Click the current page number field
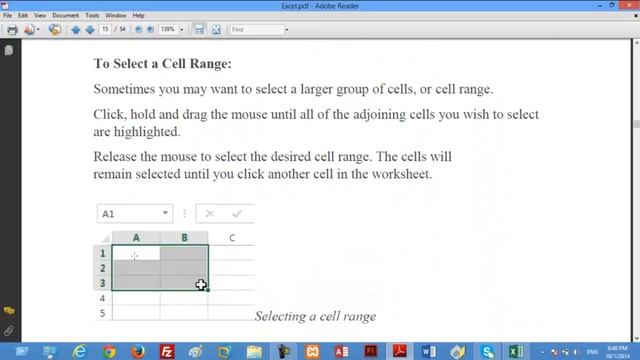 105,29
